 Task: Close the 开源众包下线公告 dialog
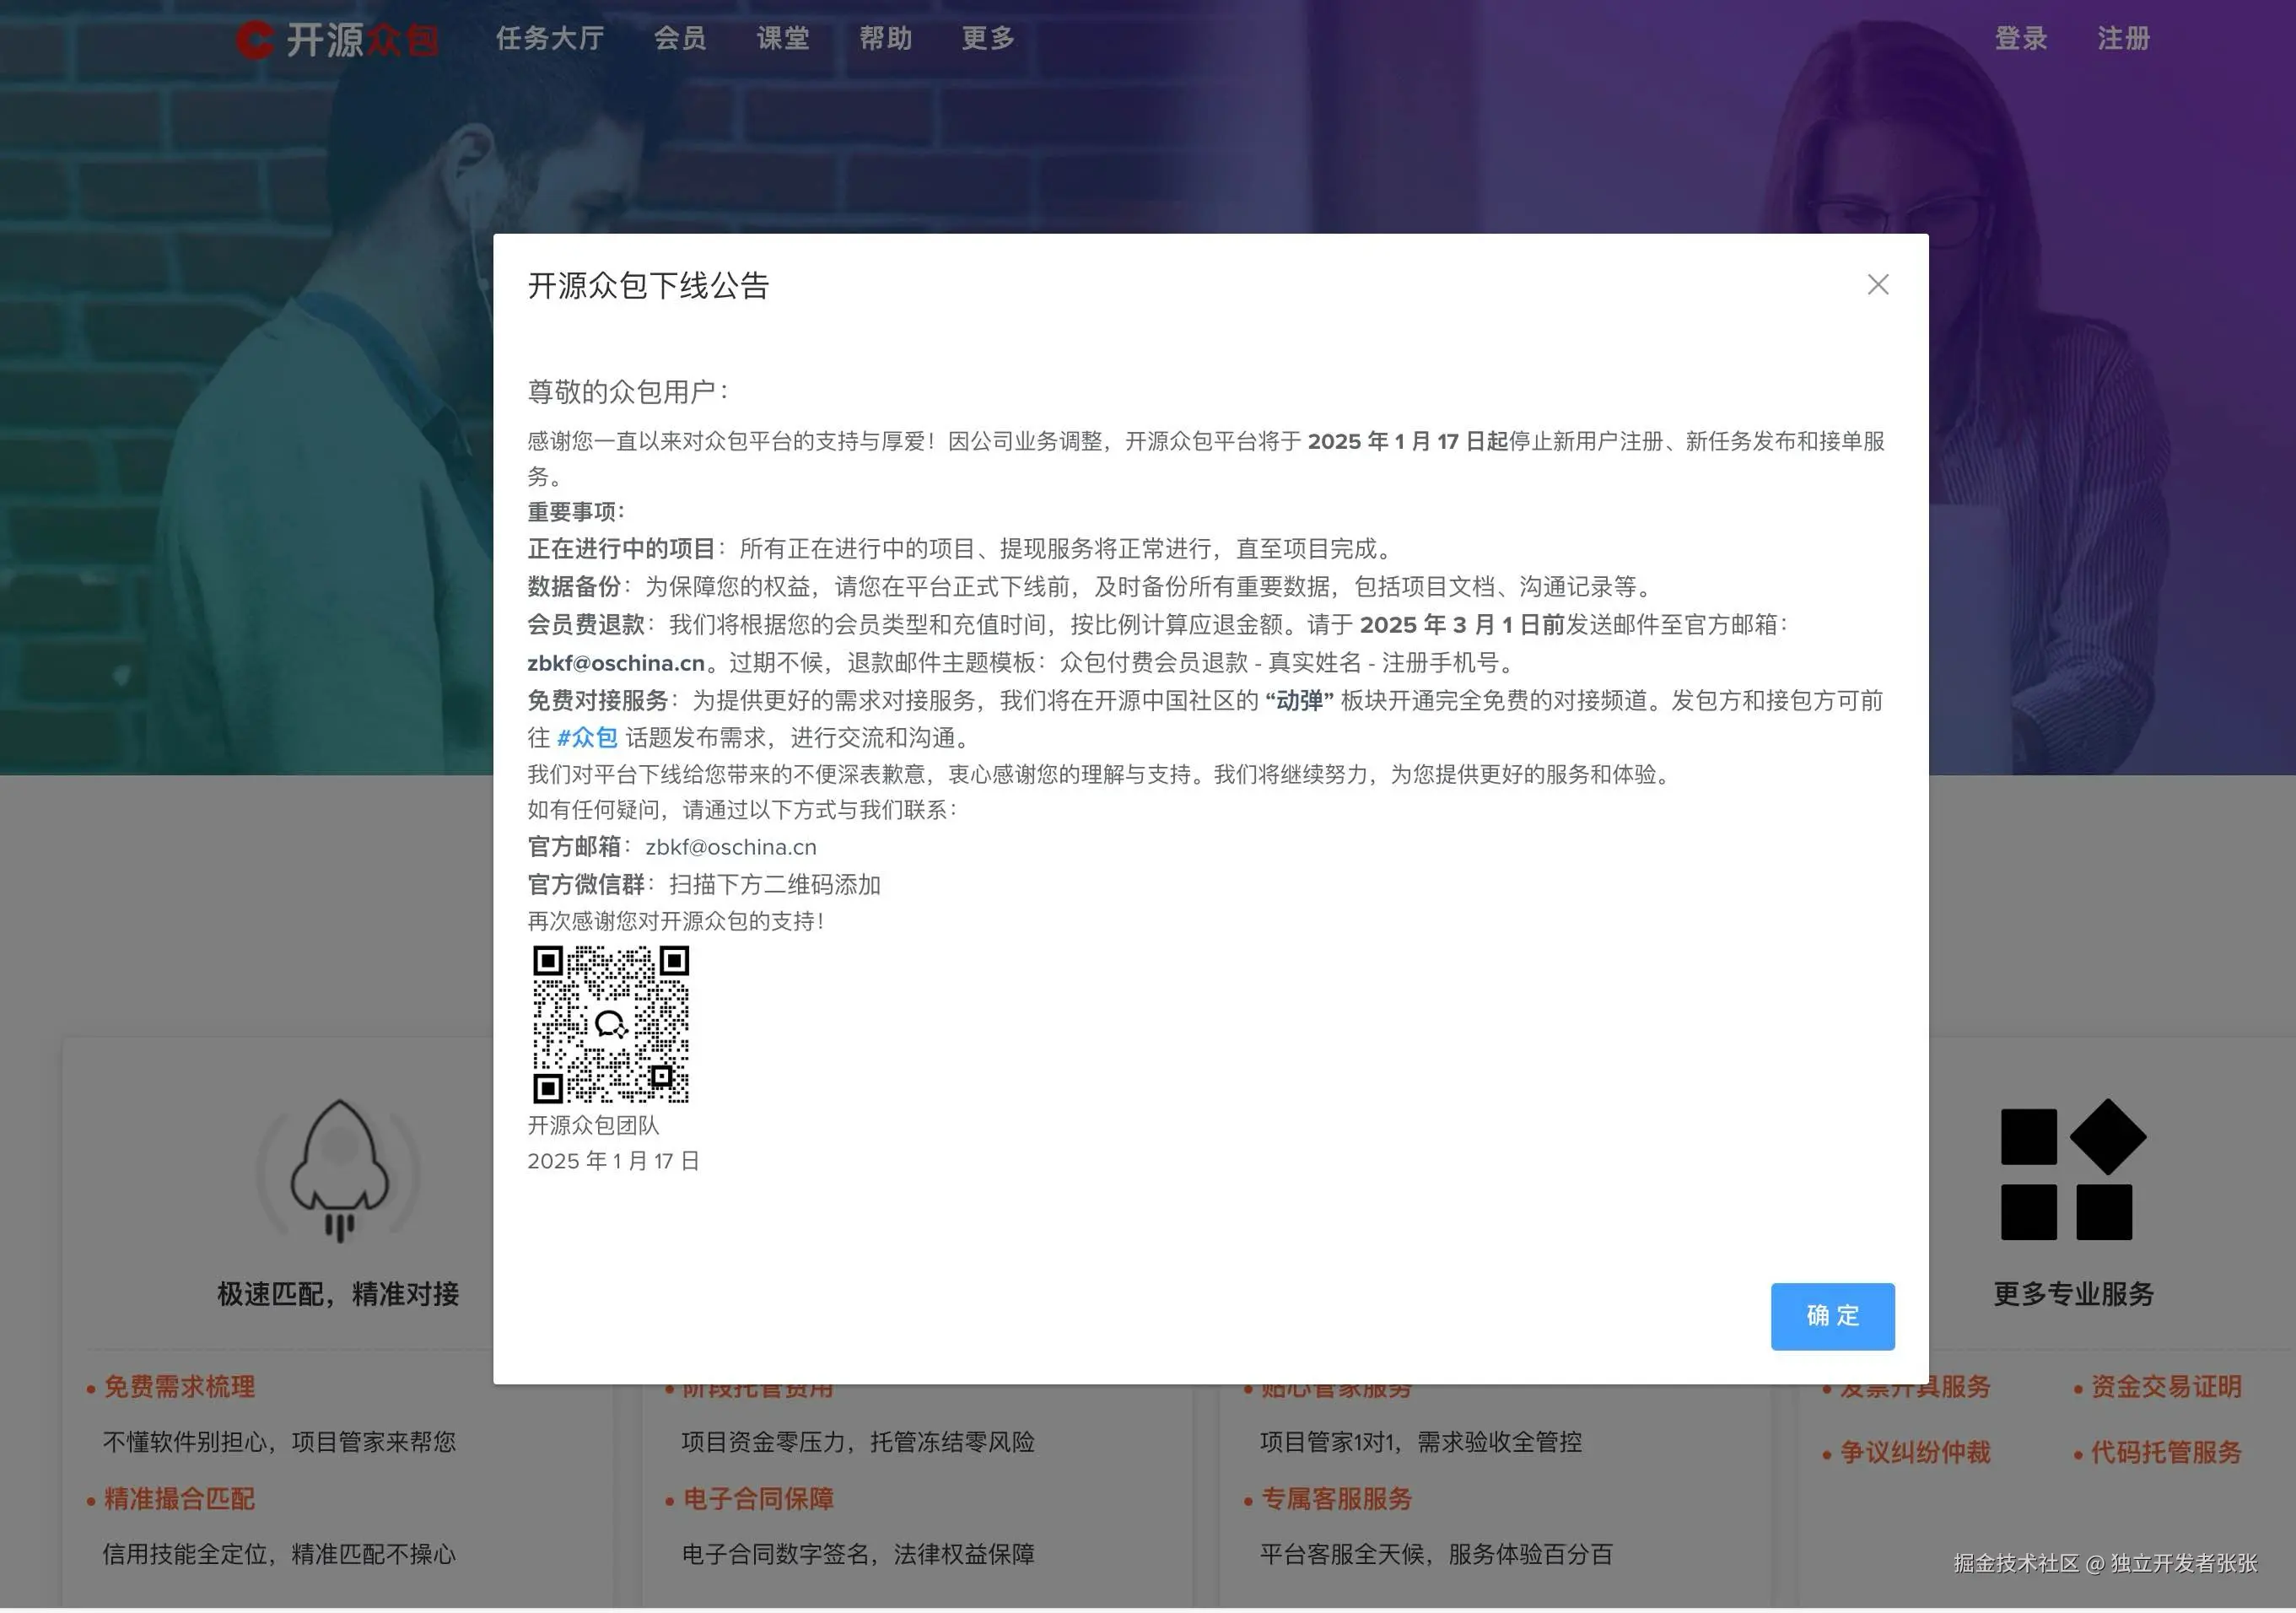click(x=1878, y=285)
